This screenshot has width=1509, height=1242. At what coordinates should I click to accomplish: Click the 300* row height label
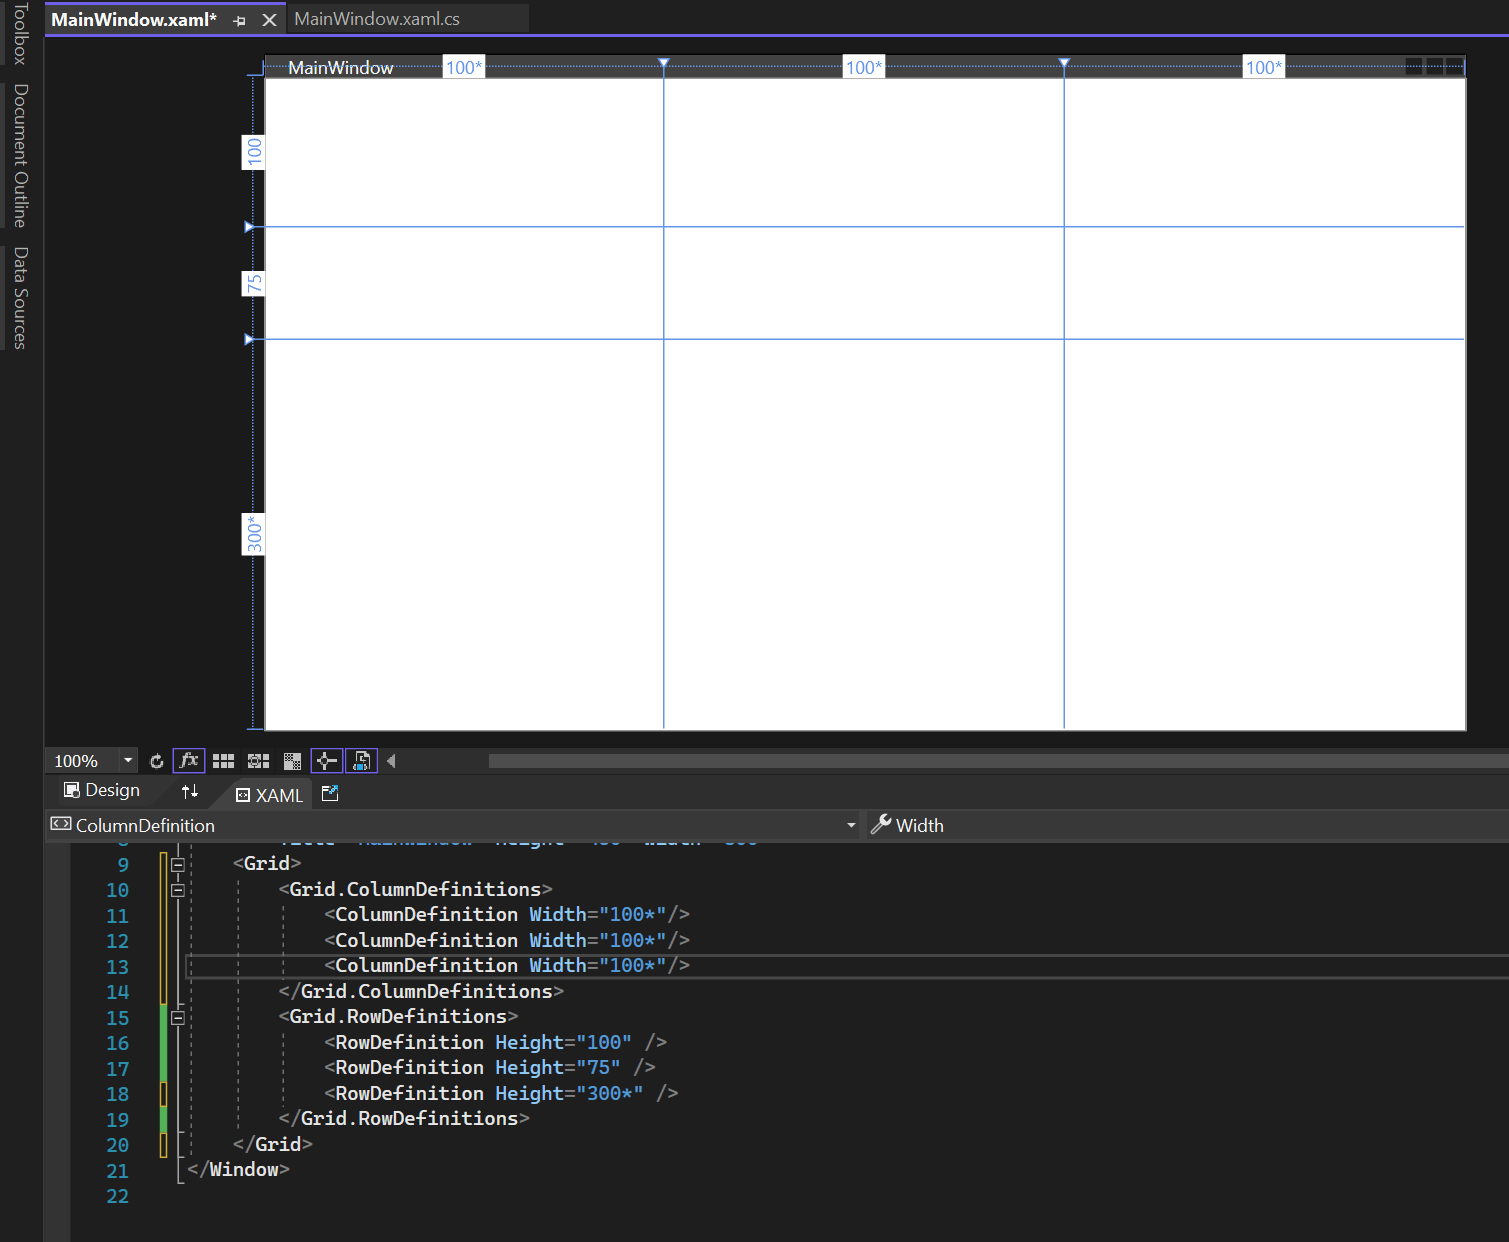(x=254, y=534)
